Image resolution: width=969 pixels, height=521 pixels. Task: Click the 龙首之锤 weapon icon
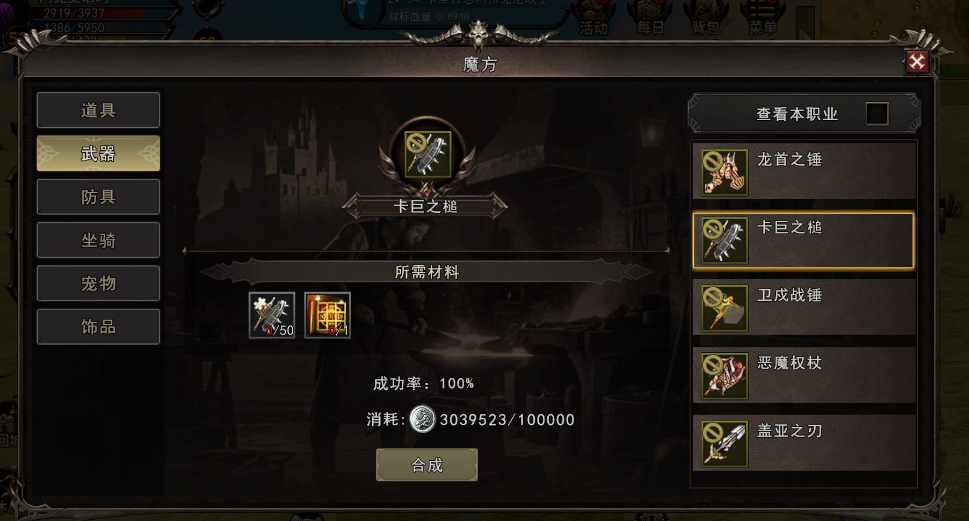point(724,172)
